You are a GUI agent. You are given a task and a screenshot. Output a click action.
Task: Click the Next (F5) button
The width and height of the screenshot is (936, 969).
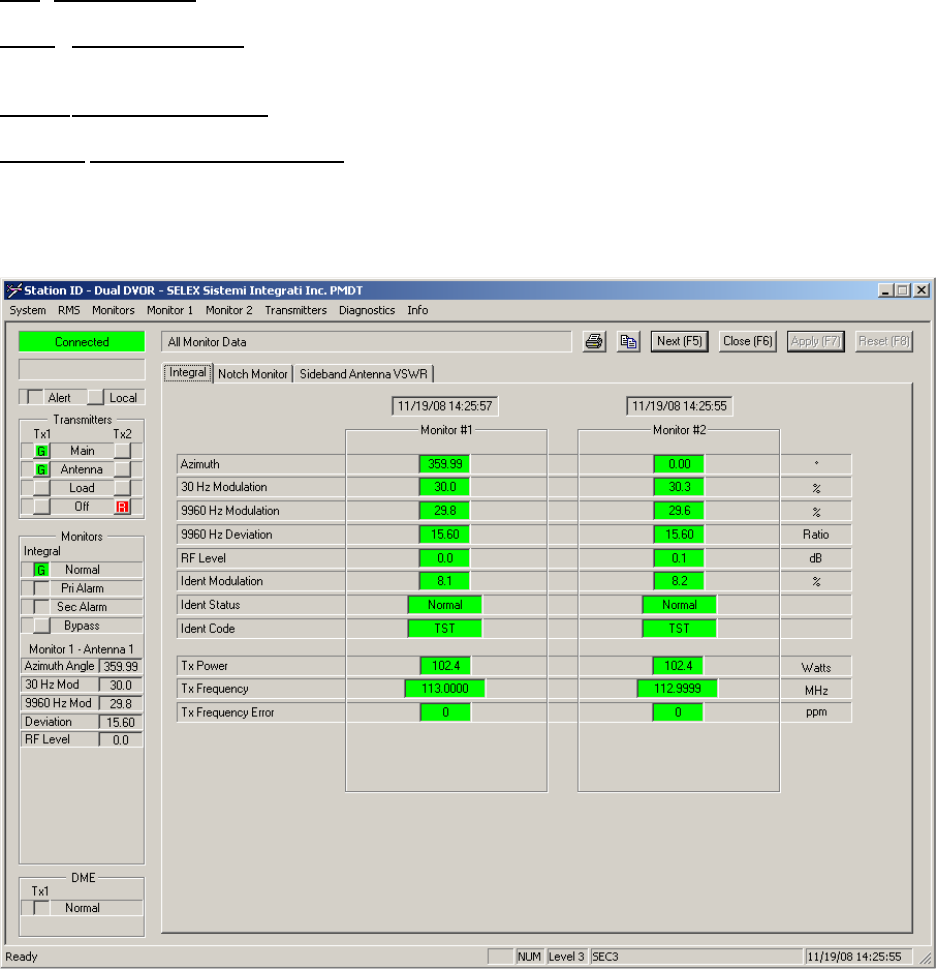[680, 341]
